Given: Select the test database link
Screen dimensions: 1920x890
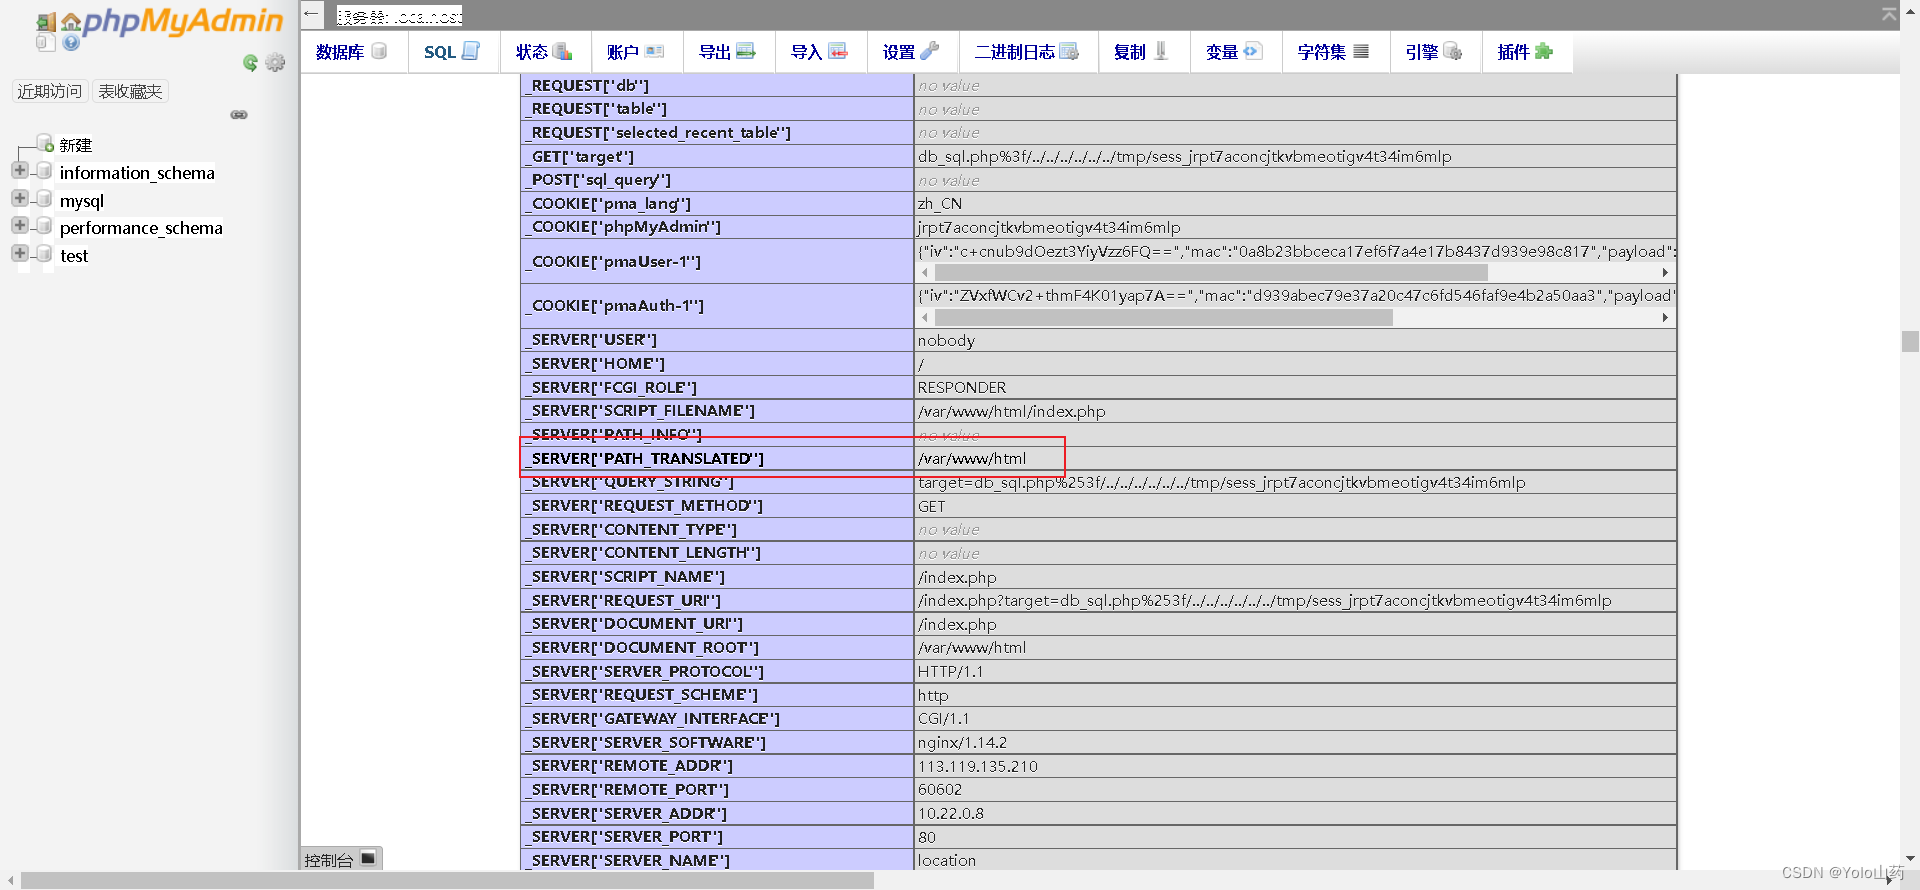Looking at the screenshot, I should (74, 256).
